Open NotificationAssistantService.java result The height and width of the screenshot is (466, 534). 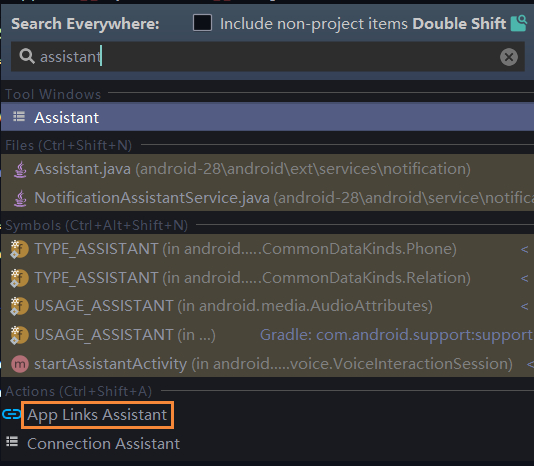267,198
